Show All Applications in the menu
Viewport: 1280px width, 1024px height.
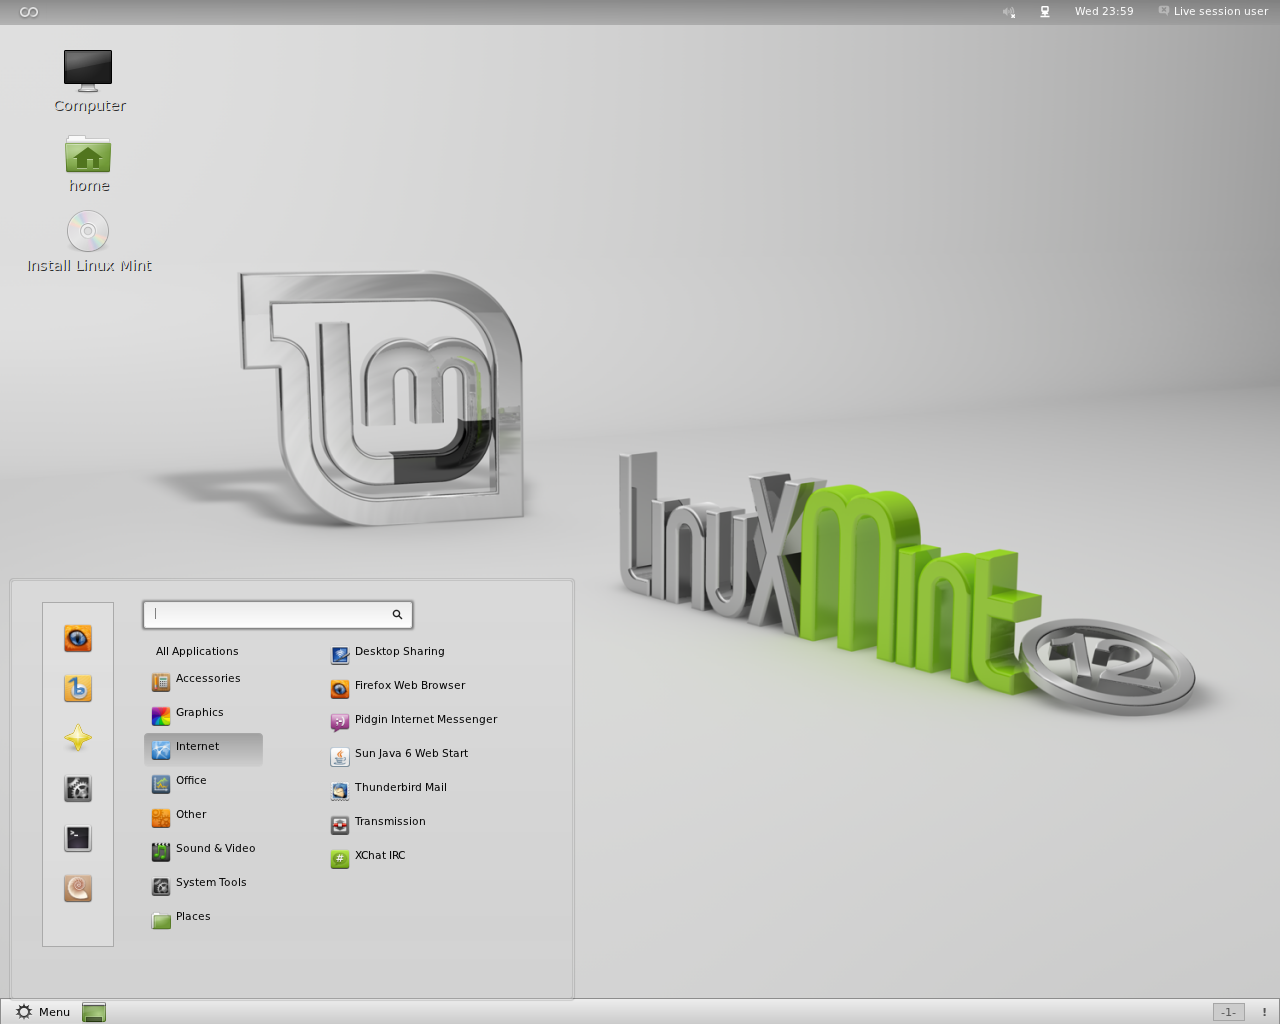click(197, 651)
